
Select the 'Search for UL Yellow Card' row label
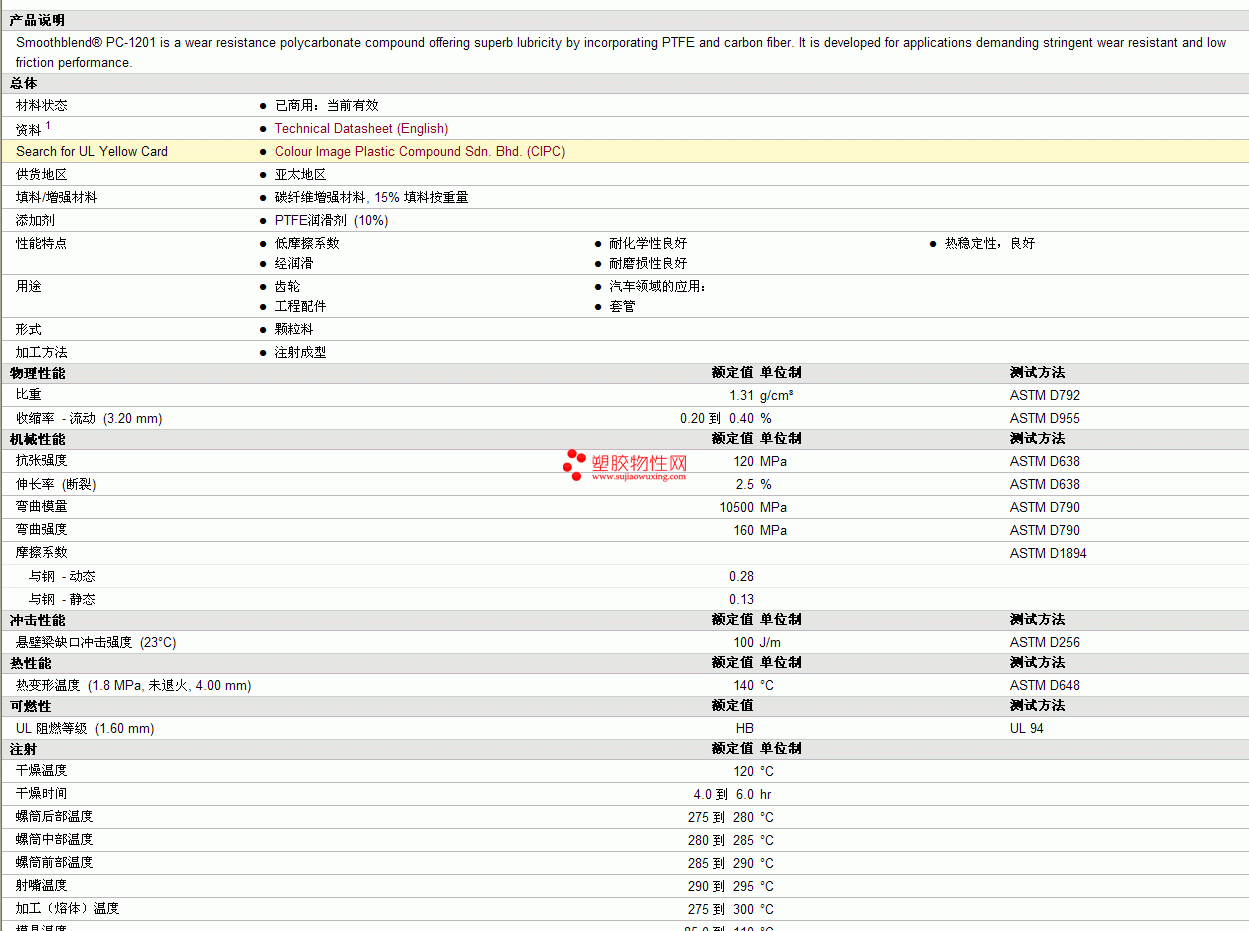pos(92,151)
